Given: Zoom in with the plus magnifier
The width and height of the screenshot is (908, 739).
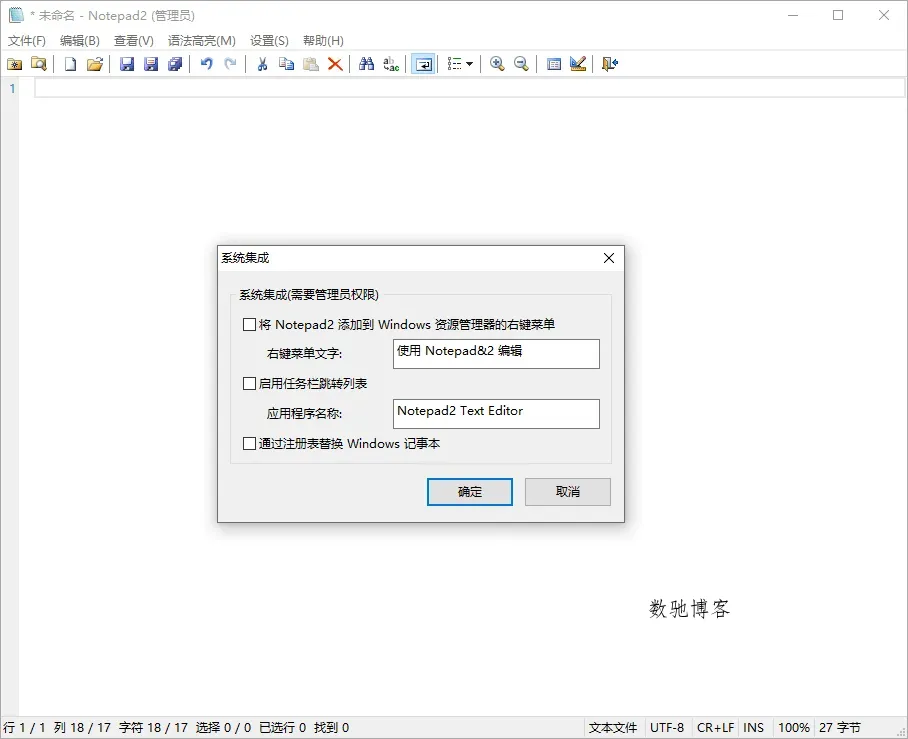Looking at the screenshot, I should pos(497,64).
